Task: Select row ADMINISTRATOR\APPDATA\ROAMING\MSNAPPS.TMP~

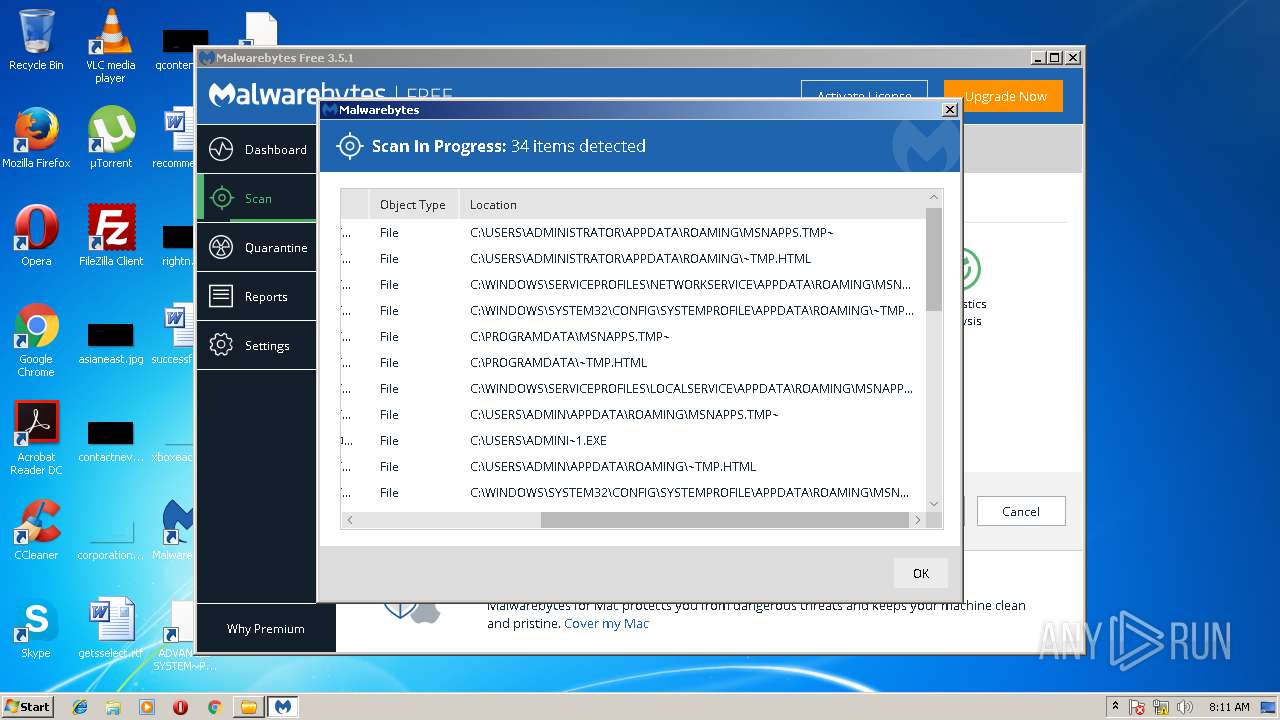Action: pyautogui.click(x=633, y=233)
